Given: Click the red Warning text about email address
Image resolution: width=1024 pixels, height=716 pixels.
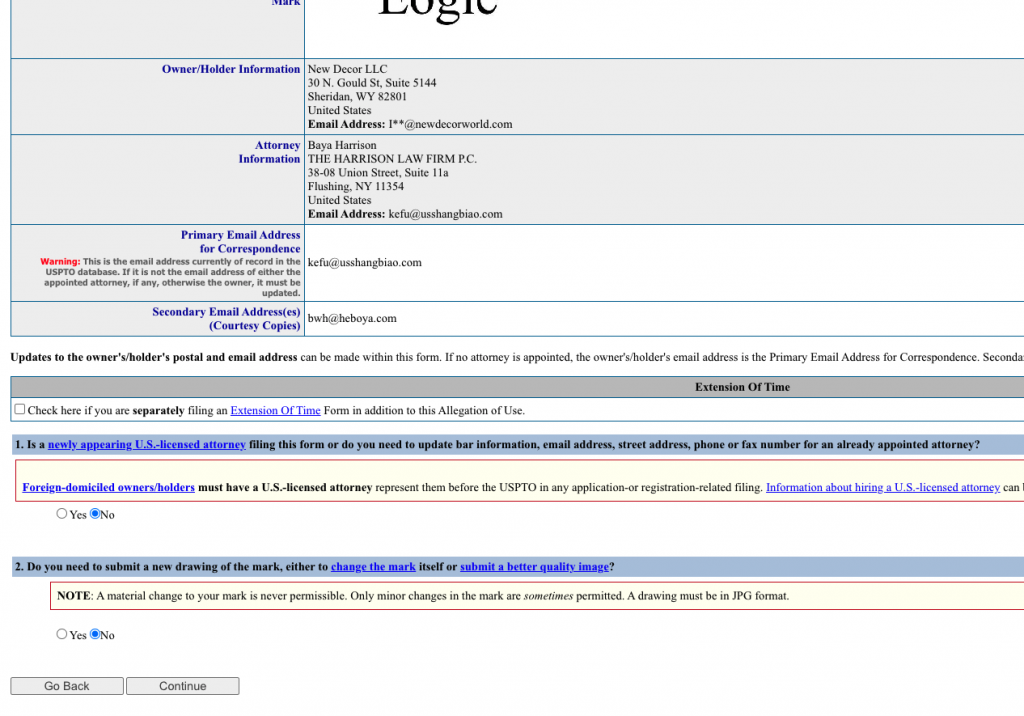Looking at the screenshot, I should (170, 277).
